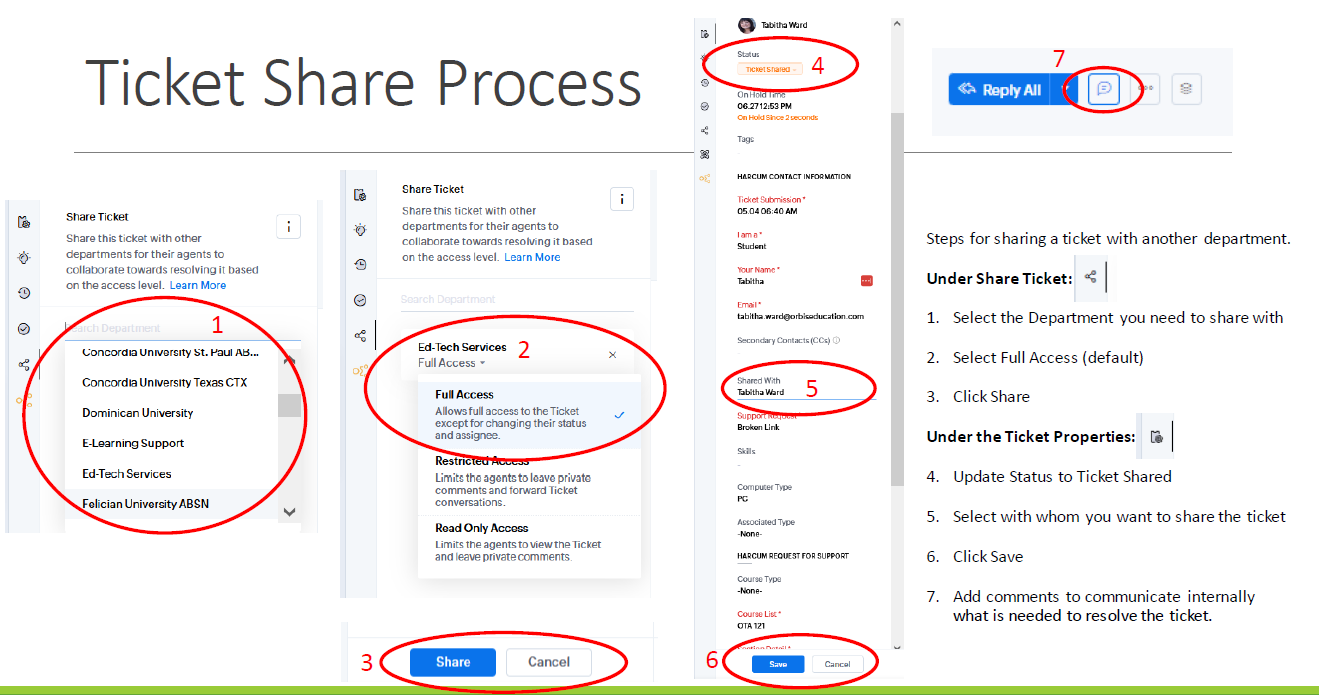The width and height of the screenshot is (1319, 695).
Task: Click share icon beside 'Under Share Ticket' heading
Action: coord(1091,278)
